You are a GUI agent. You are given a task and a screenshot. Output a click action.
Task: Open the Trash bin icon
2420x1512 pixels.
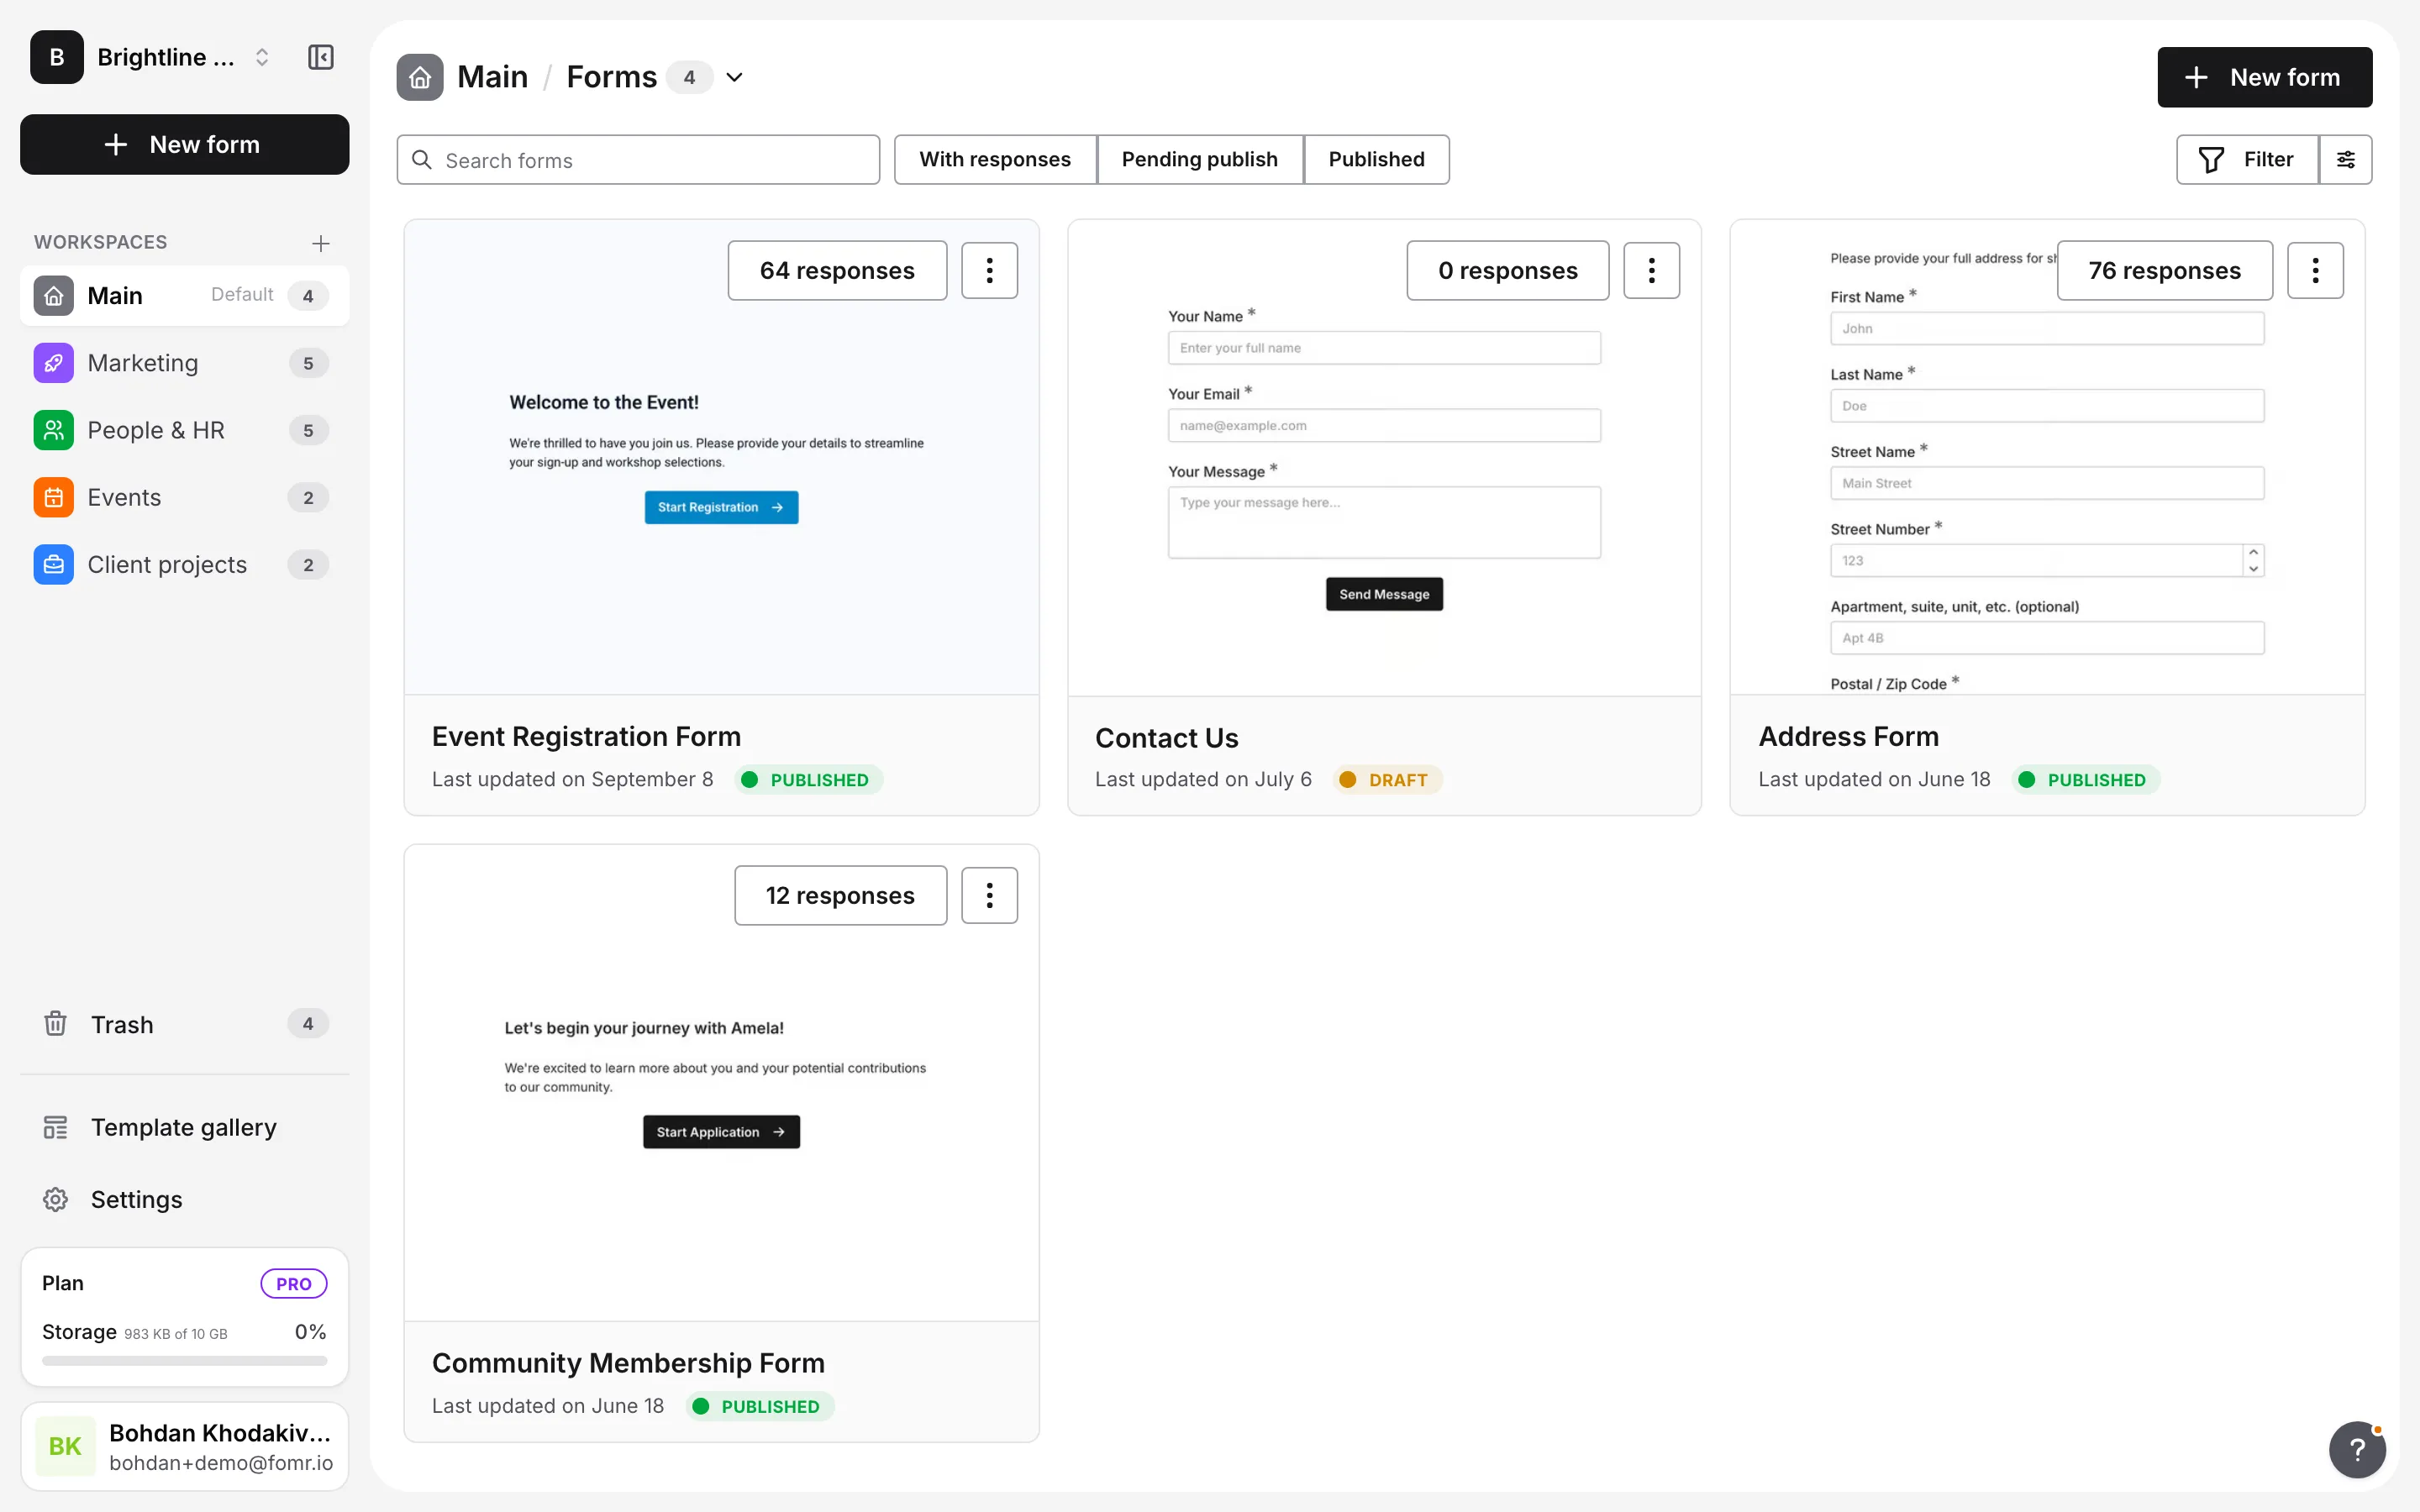coord(55,1024)
